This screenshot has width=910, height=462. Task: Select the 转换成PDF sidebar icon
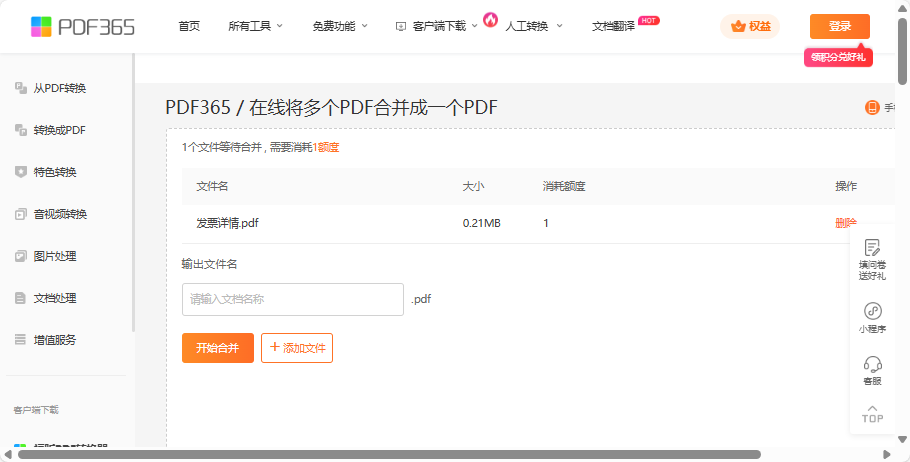[21, 130]
